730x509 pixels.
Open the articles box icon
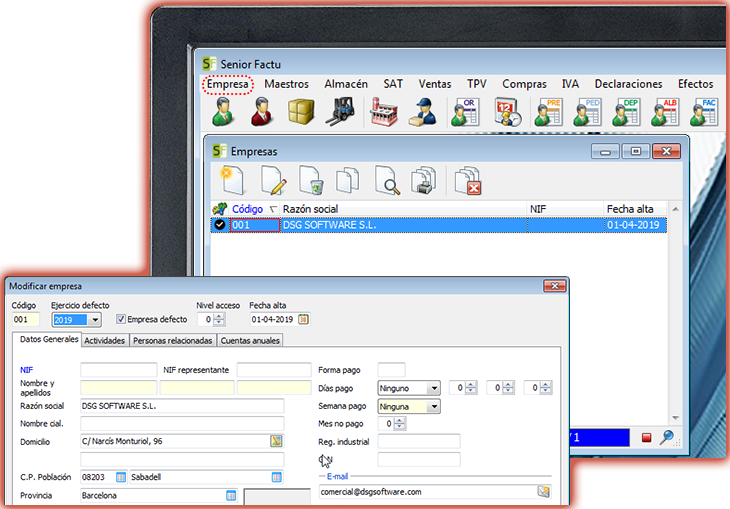click(x=301, y=112)
